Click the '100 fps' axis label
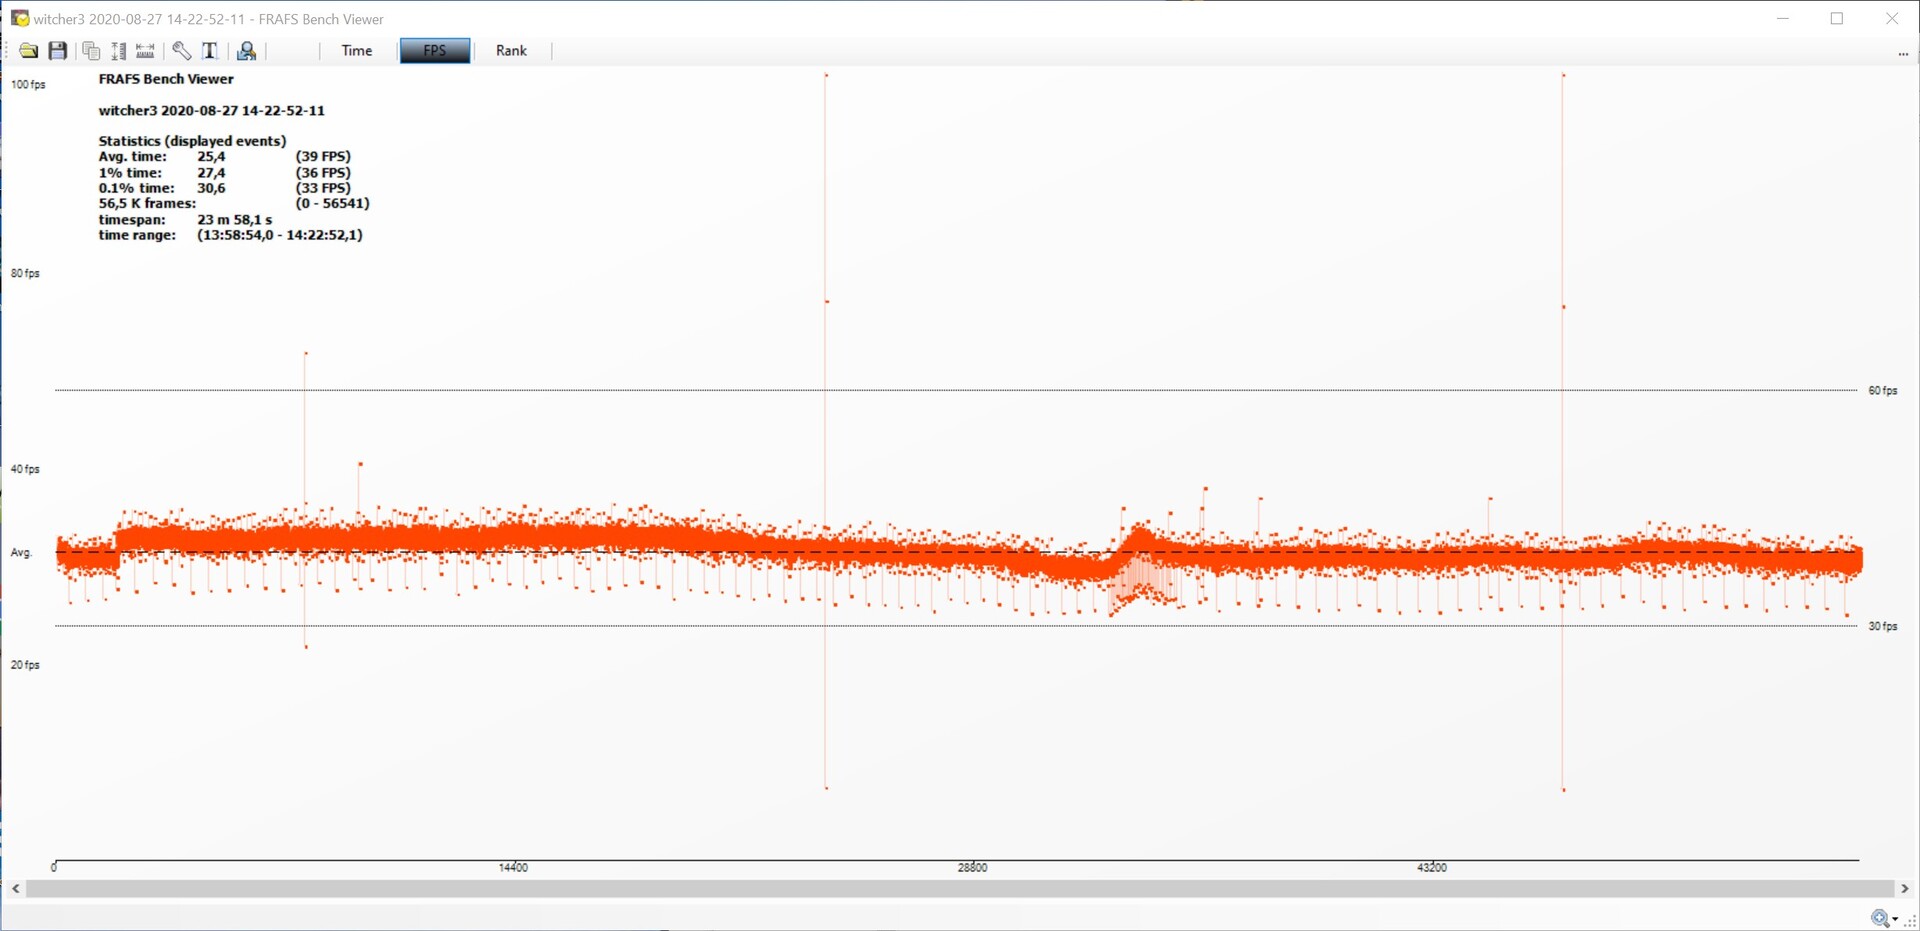 coord(28,85)
